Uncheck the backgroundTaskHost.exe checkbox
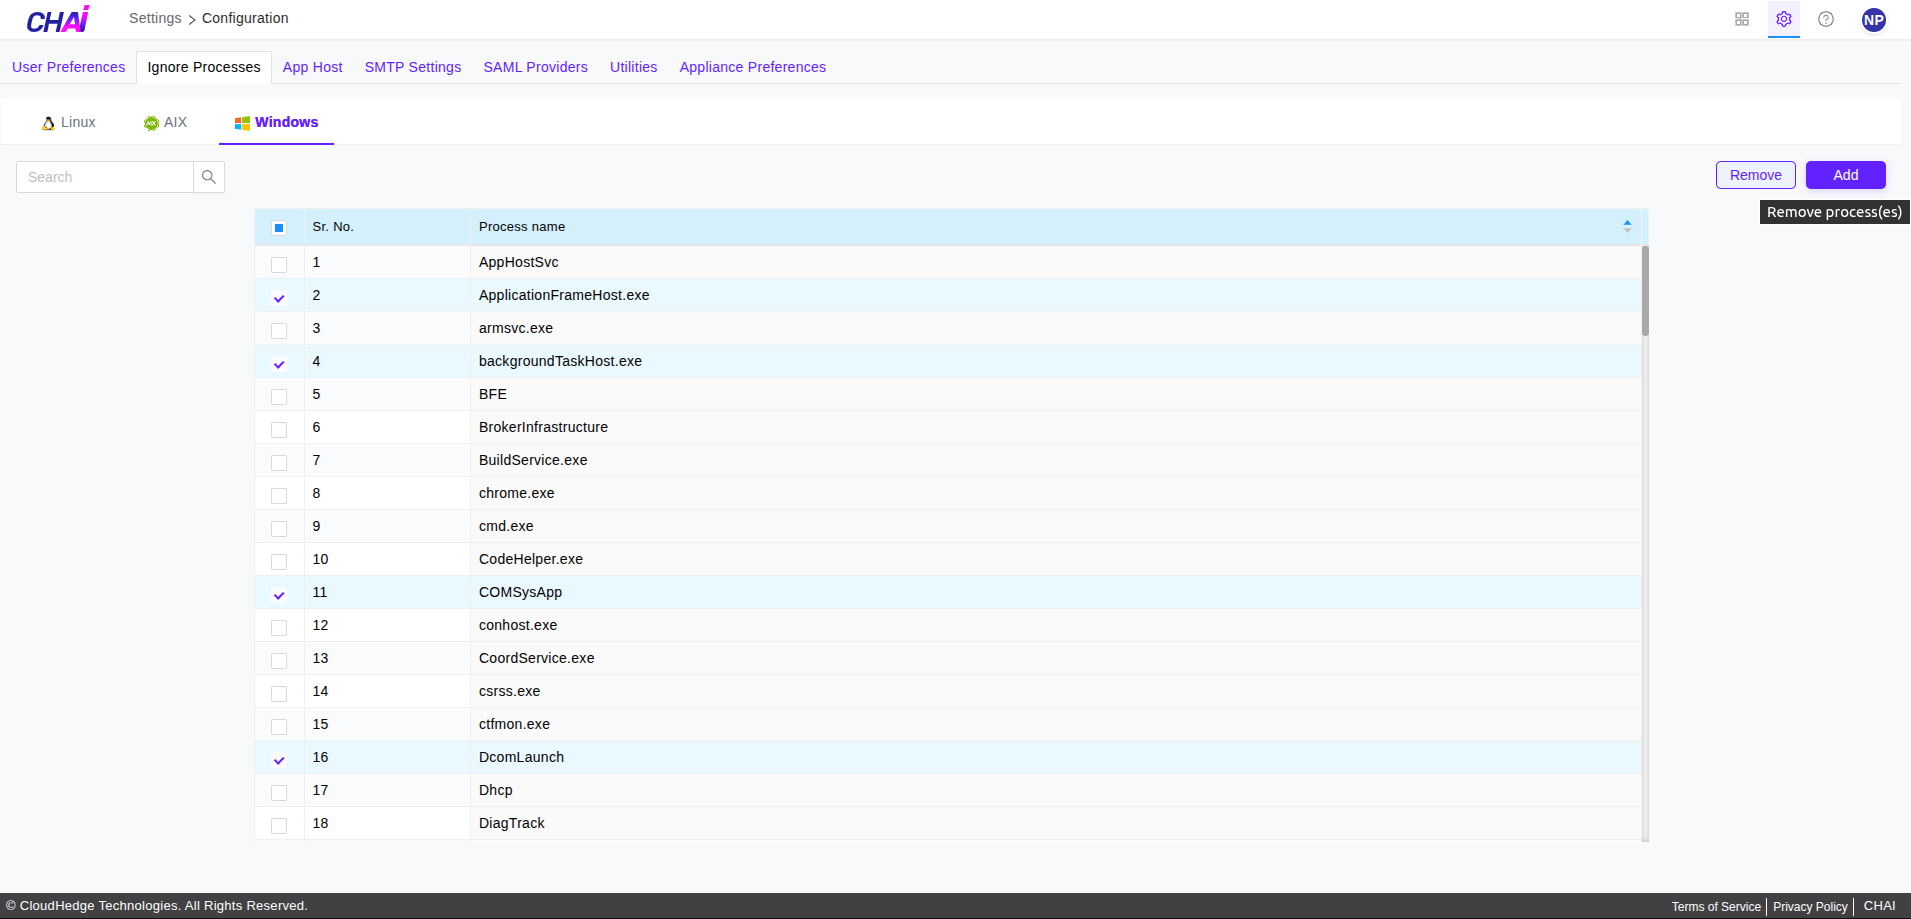 coord(279,363)
